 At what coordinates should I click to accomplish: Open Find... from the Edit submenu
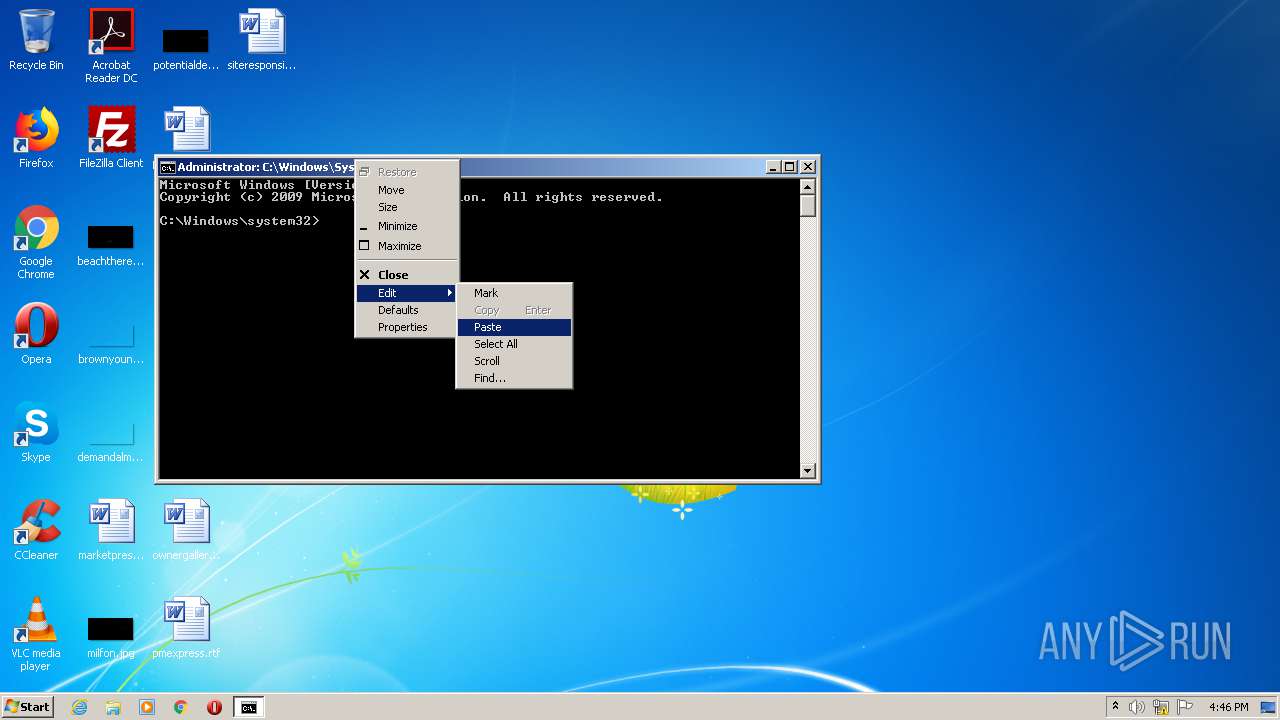514,378
